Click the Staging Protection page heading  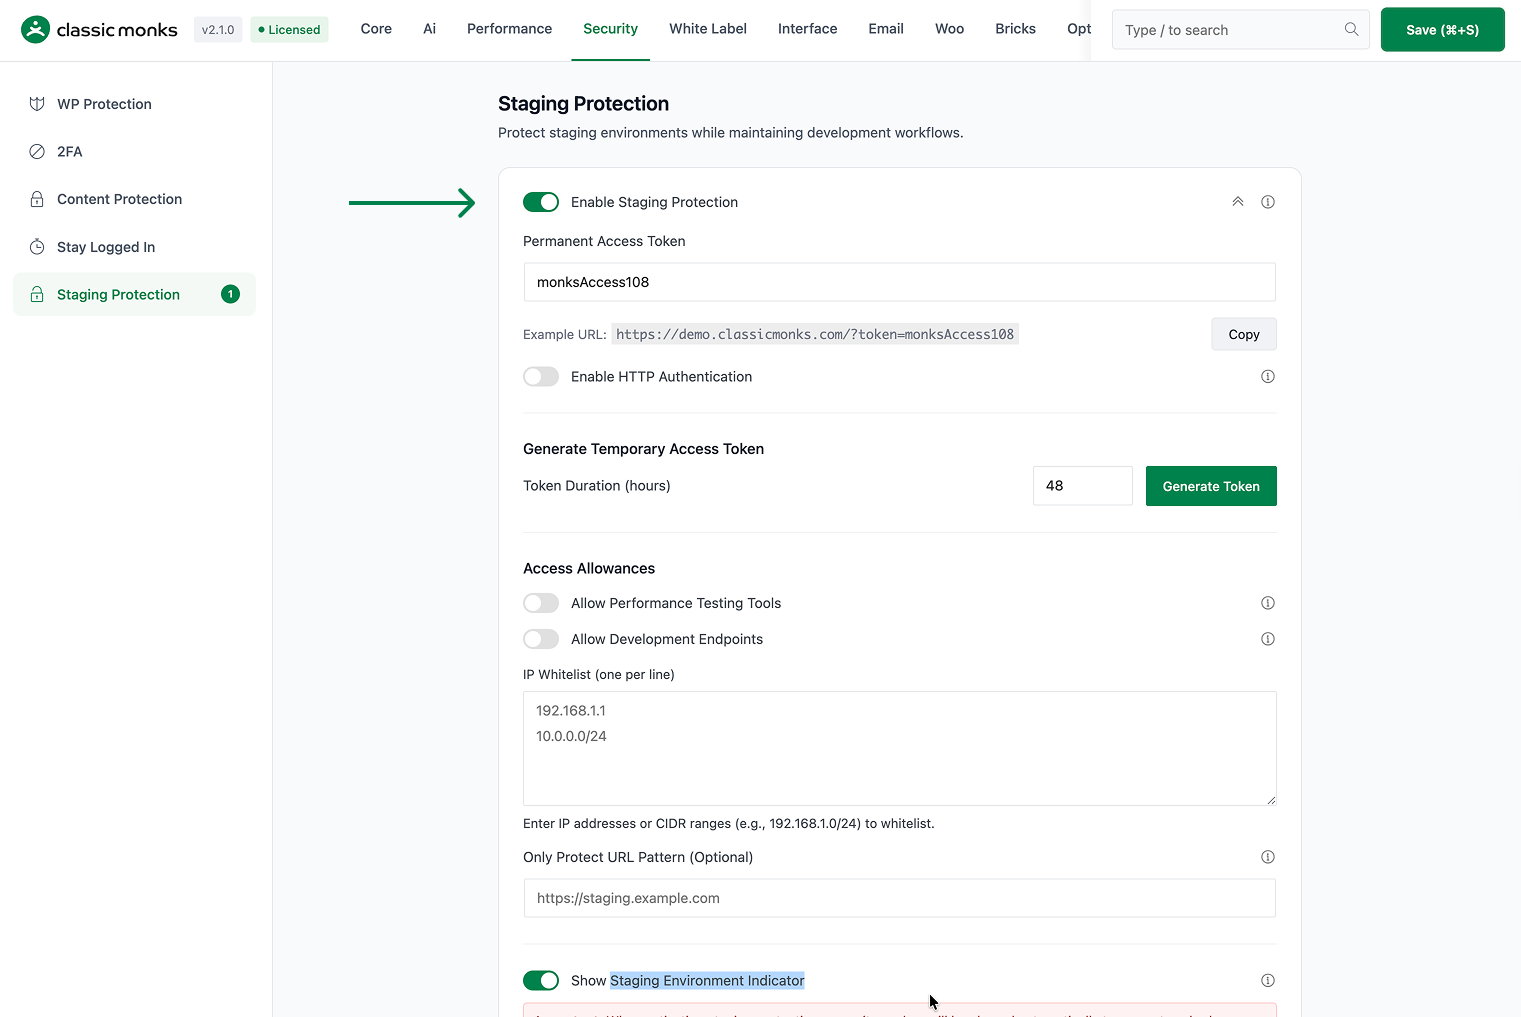pos(583,104)
